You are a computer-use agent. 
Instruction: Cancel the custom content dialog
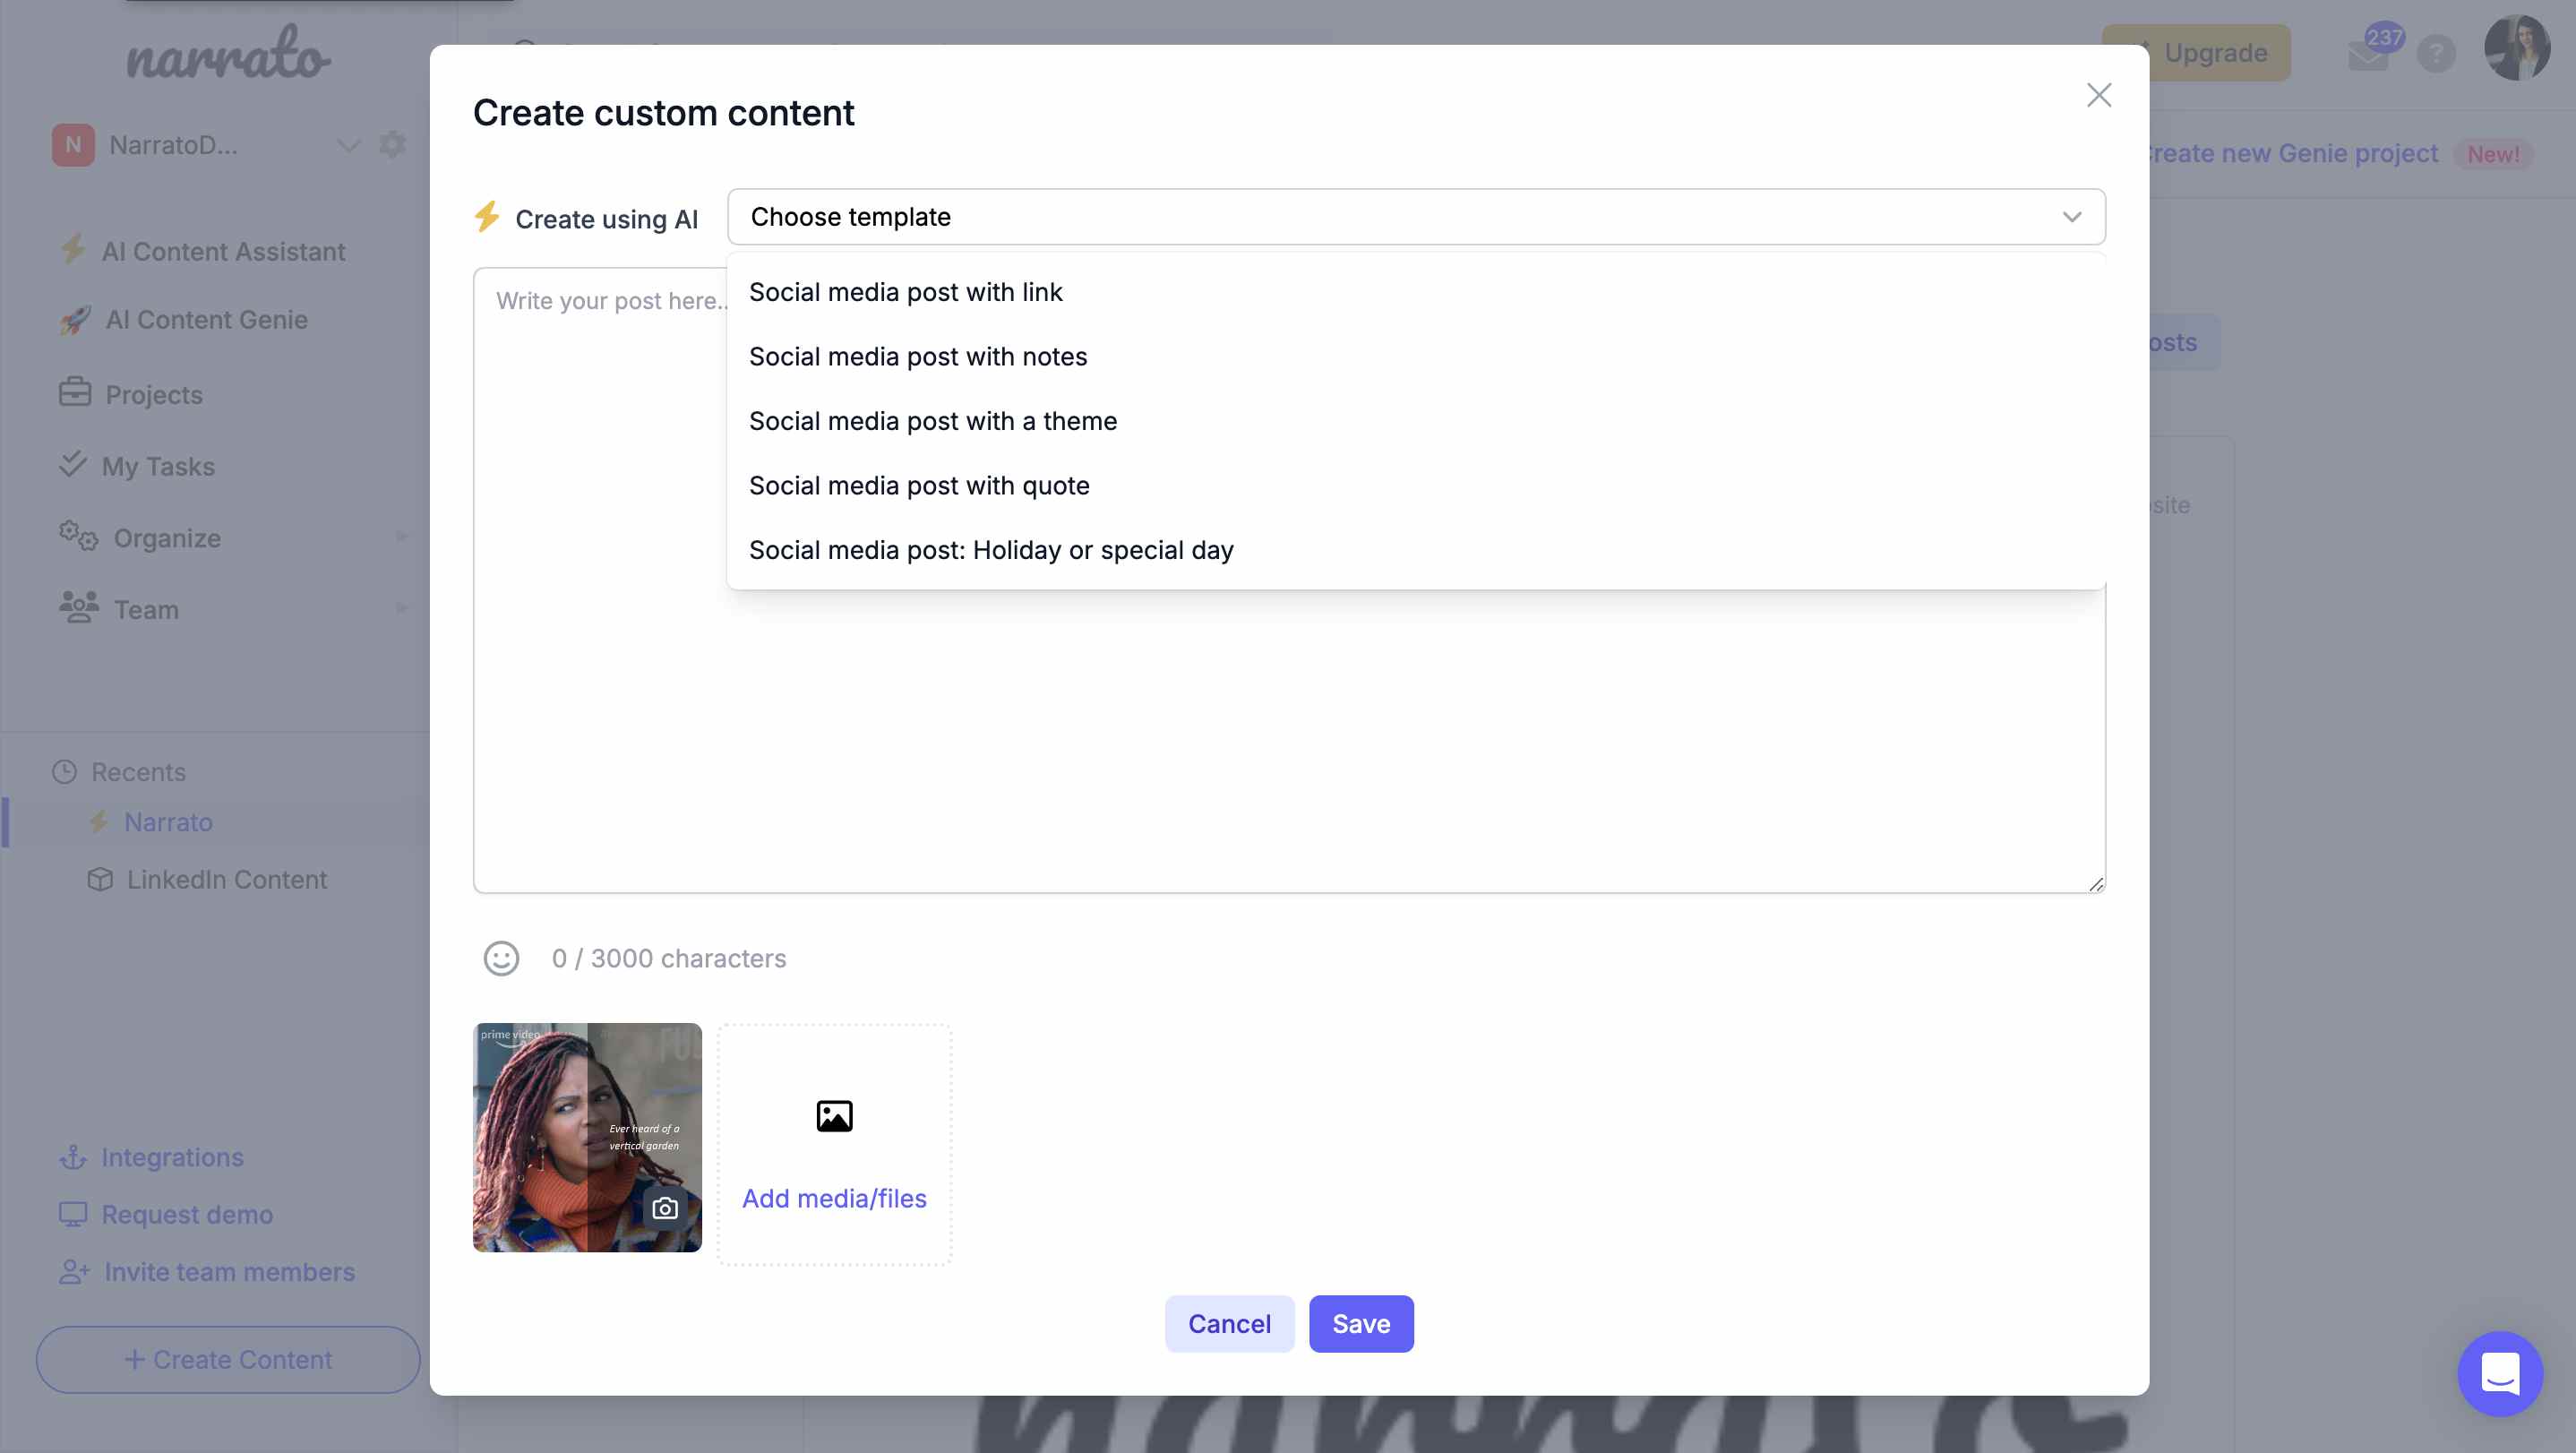click(1229, 1324)
